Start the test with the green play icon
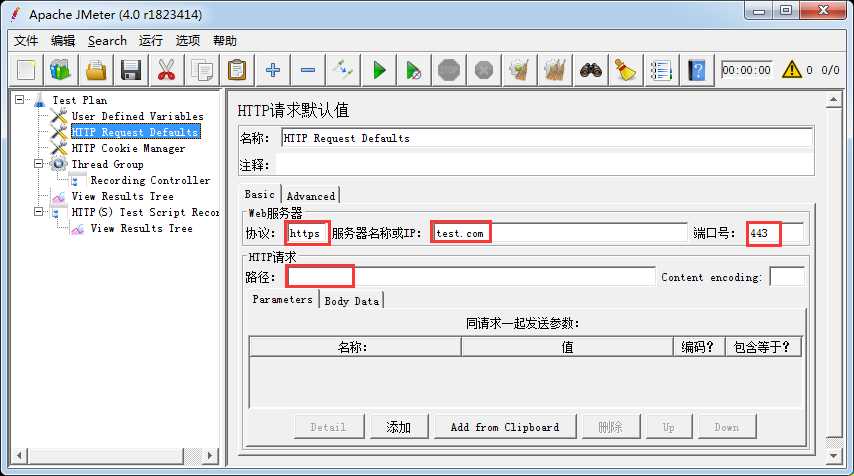Screen dimensions: 854x476 (379, 70)
